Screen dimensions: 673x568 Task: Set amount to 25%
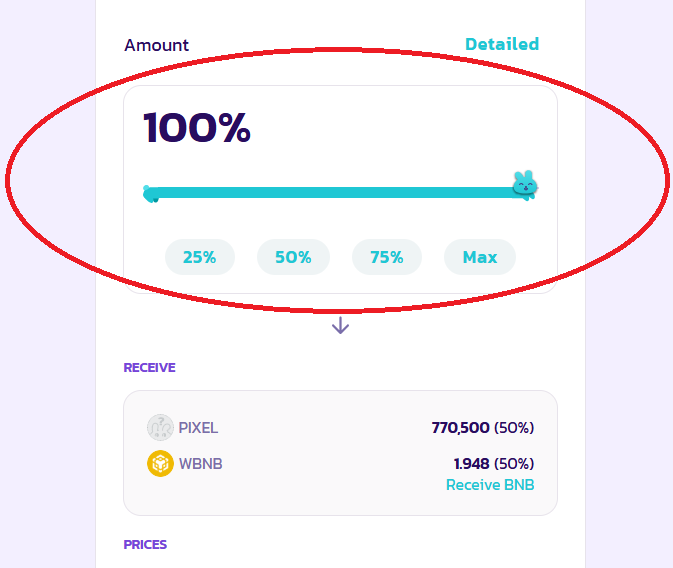(x=200, y=257)
